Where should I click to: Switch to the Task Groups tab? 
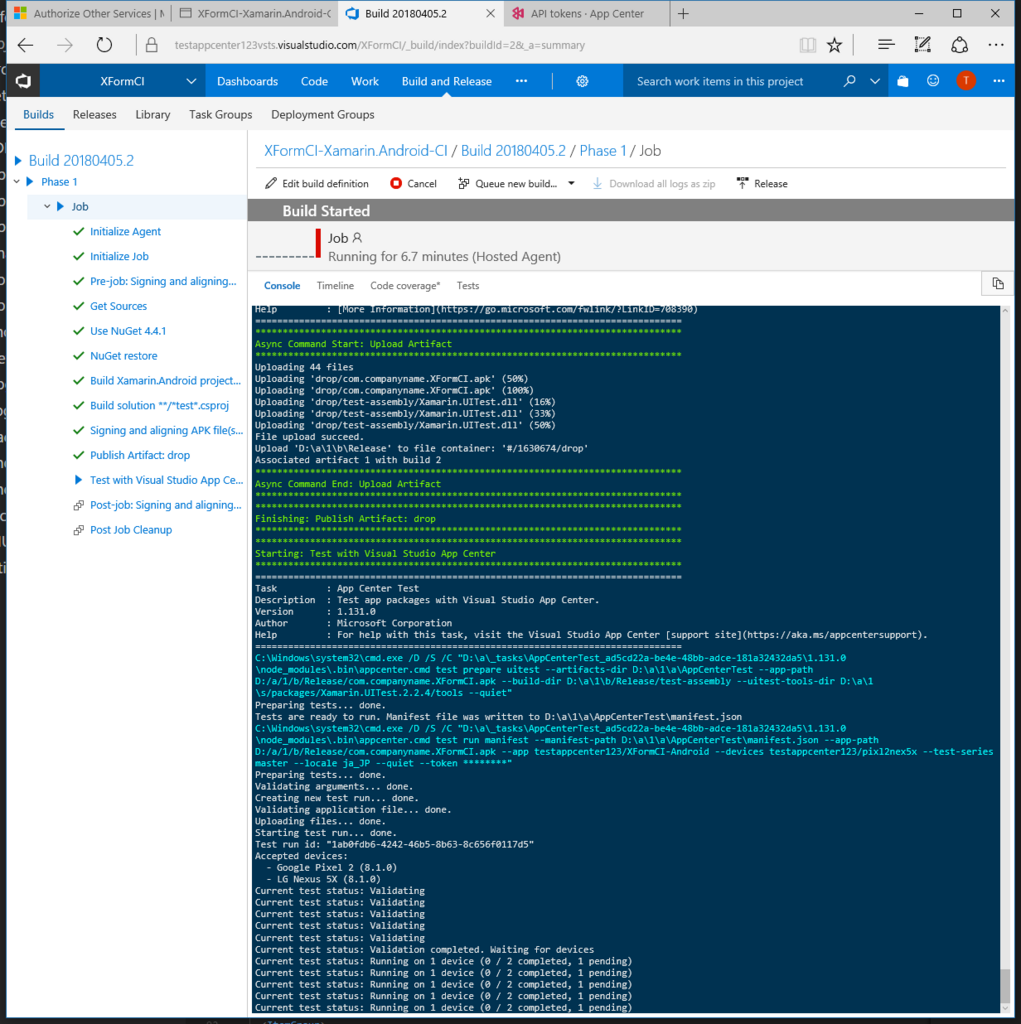point(221,114)
